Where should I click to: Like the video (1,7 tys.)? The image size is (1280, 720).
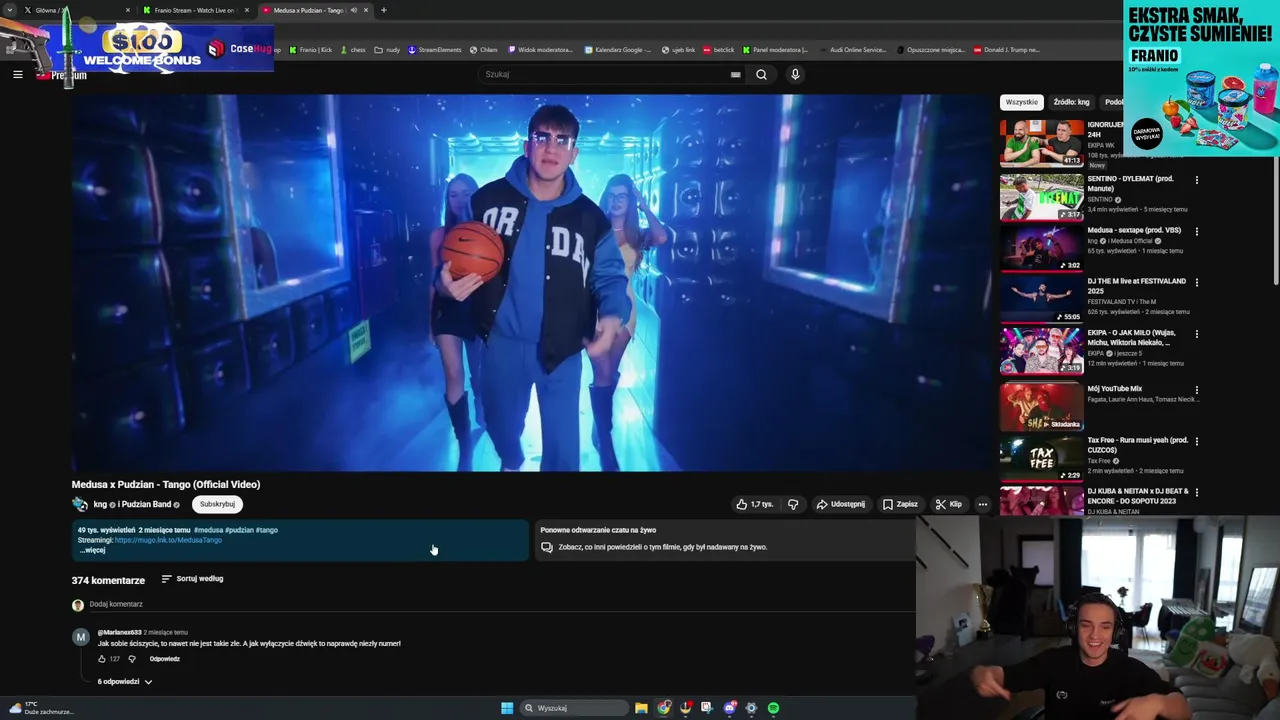[755, 504]
